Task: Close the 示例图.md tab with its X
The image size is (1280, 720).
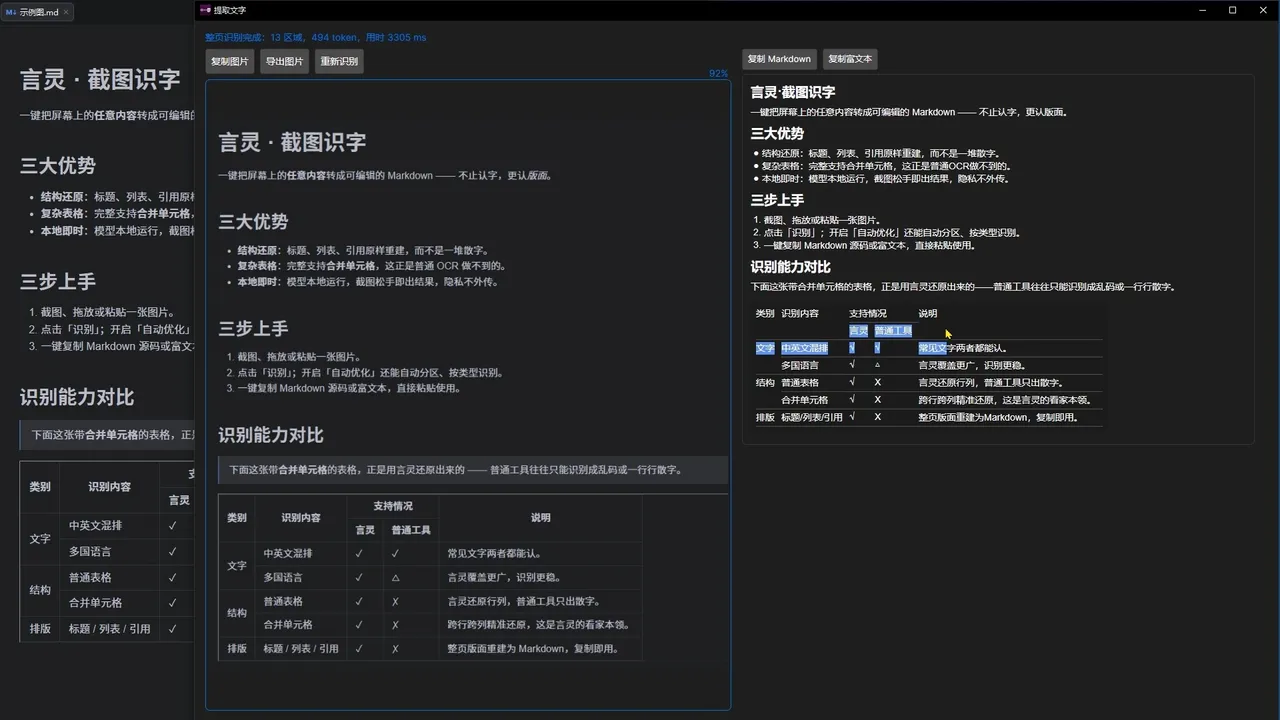Action: 68,13
